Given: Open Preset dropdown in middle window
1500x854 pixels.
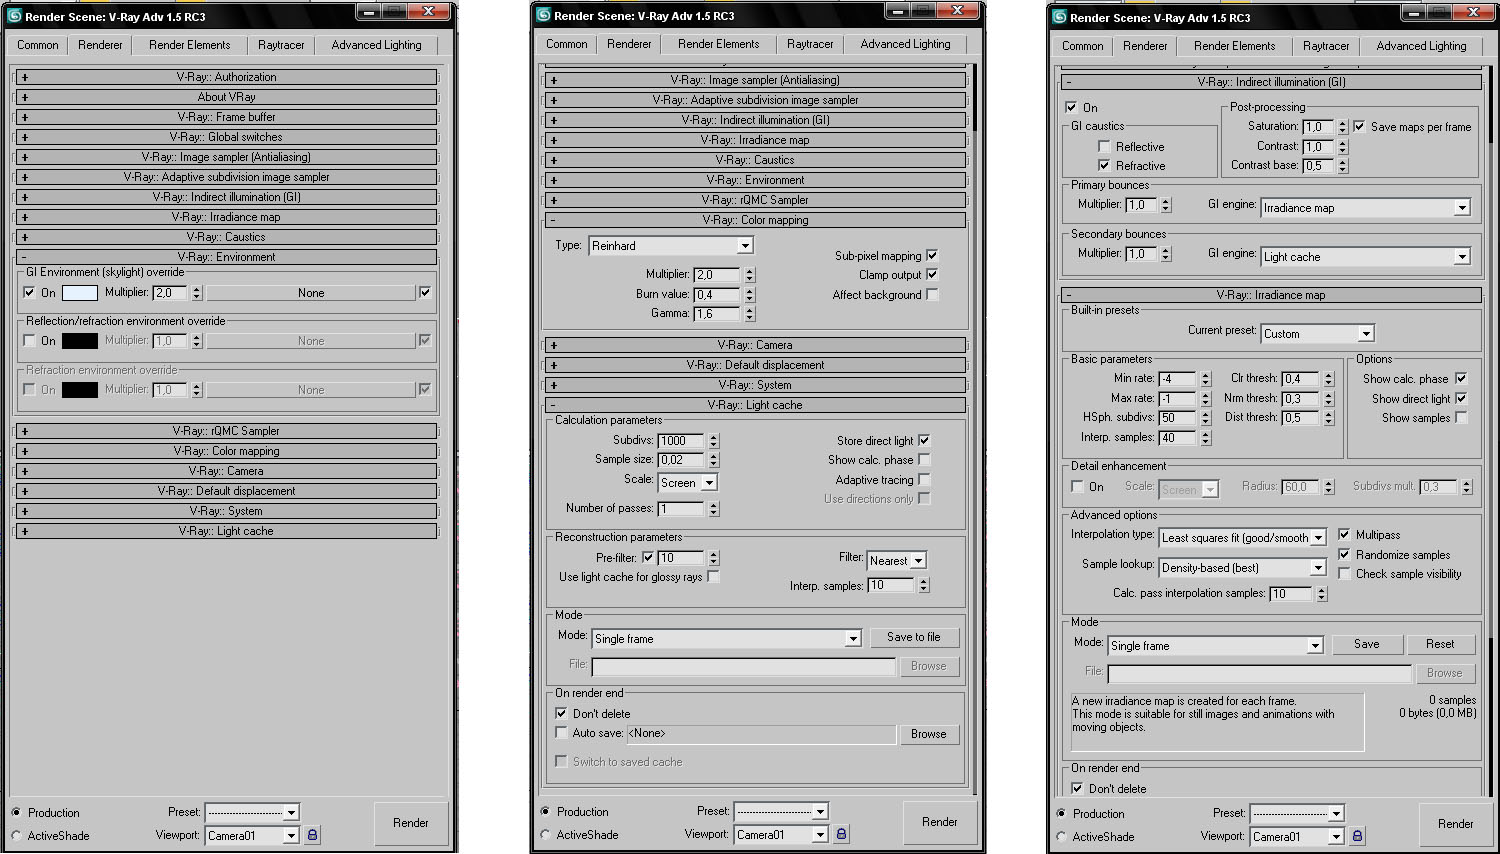Looking at the screenshot, I should [x=781, y=812].
